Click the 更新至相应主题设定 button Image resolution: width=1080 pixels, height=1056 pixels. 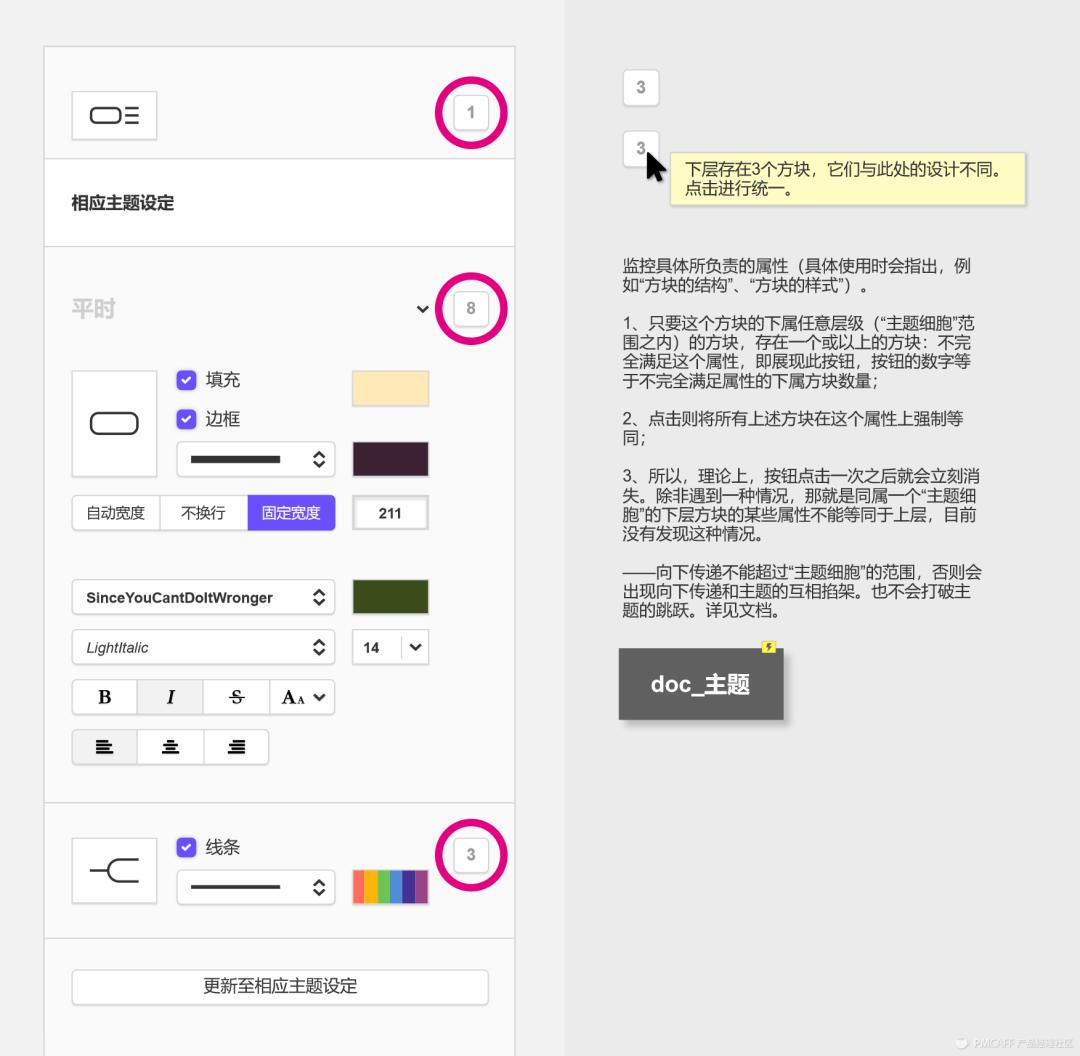pyautogui.click(x=279, y=986)
